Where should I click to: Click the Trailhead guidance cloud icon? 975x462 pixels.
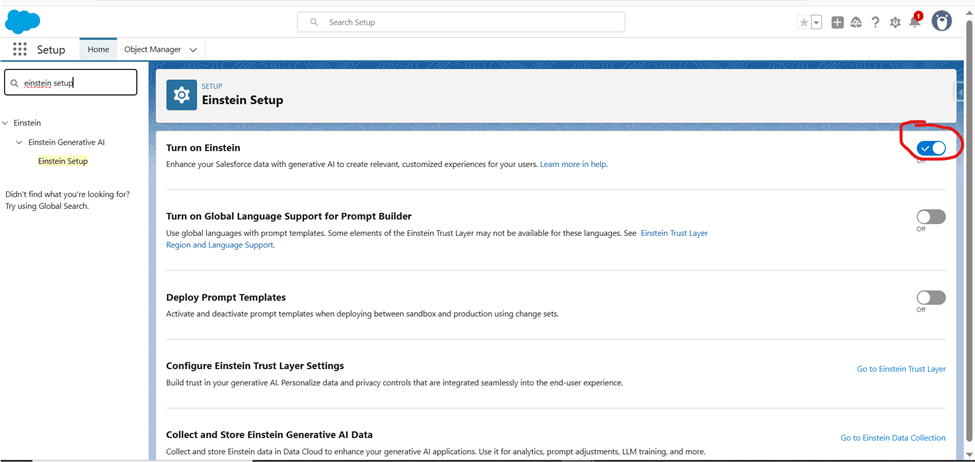[x=856, y=22]
